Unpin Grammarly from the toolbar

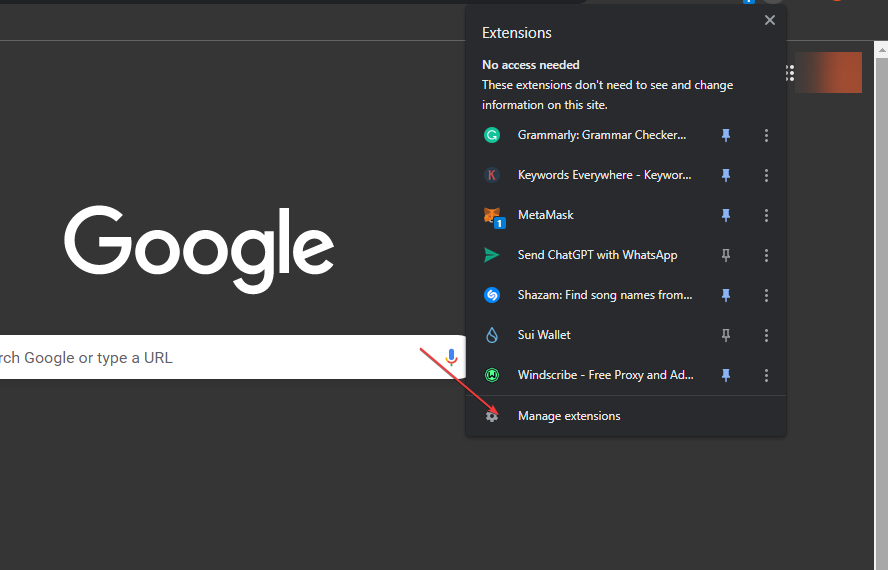[727, 135]
